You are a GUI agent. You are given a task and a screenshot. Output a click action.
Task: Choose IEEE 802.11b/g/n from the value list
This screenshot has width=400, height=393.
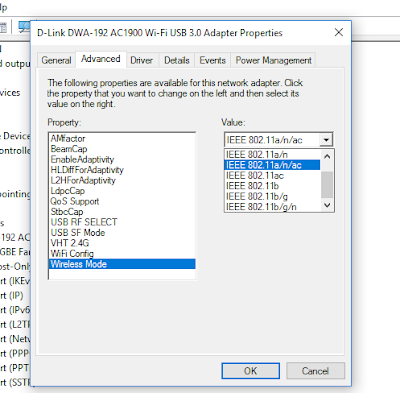pyautogui.click(x=272, y=207)
